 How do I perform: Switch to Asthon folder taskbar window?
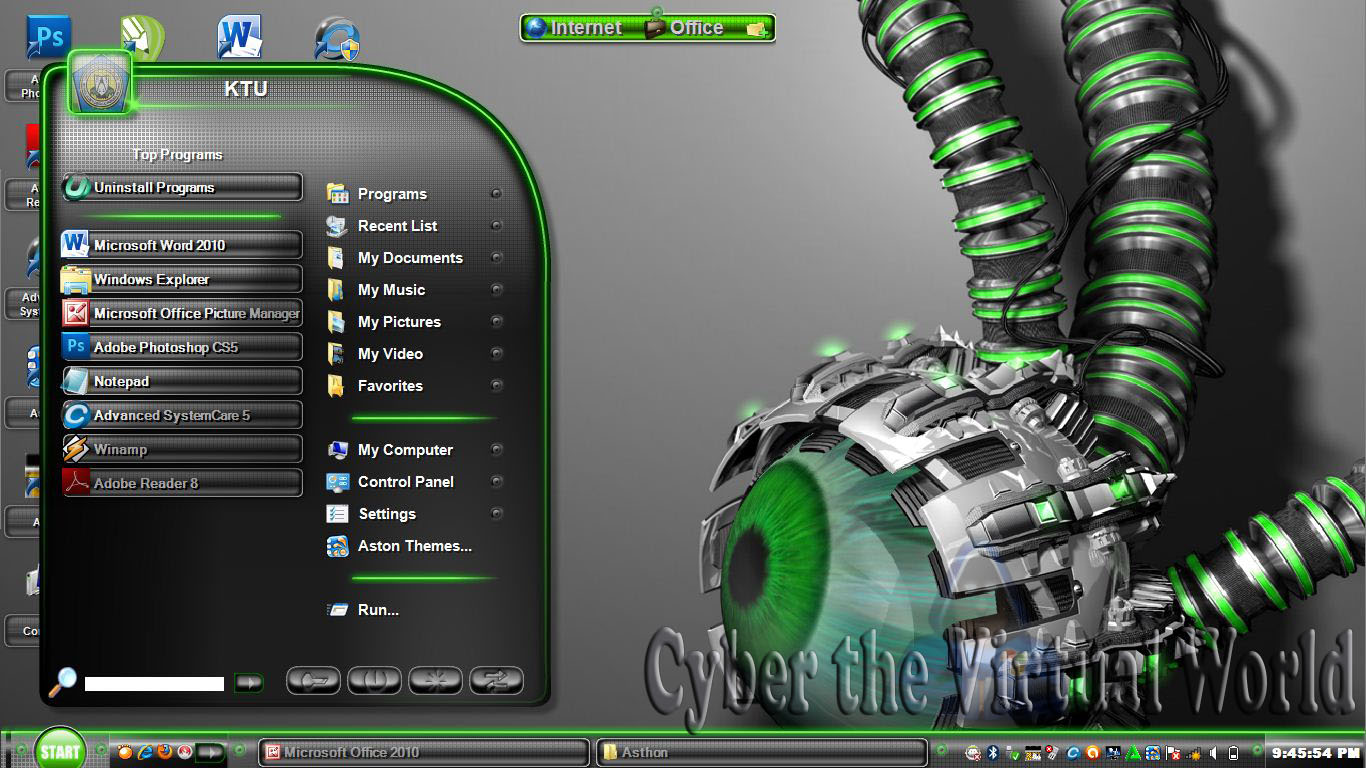(761, 752)
